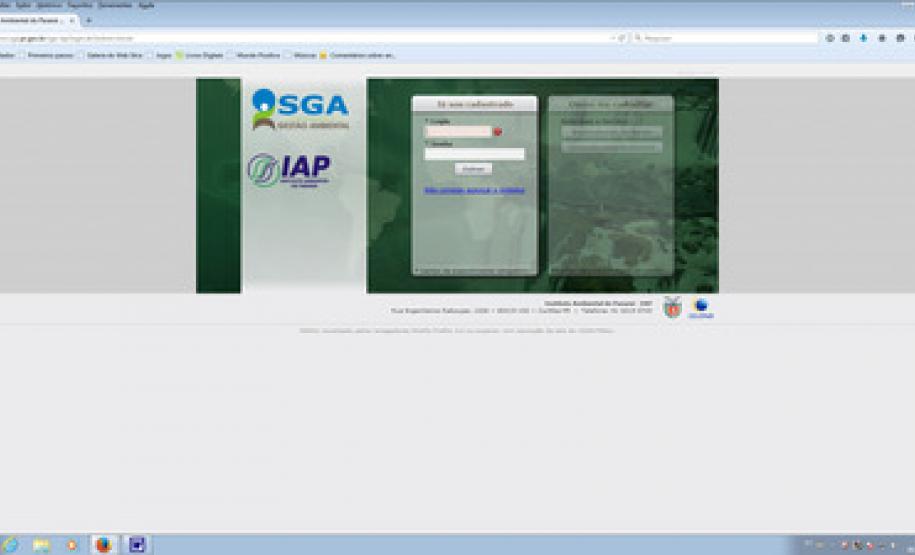This screenshot has height=555, width=915.
Task: Click the SGA Gestão Ambiental logo
Action: coord(300,108)
